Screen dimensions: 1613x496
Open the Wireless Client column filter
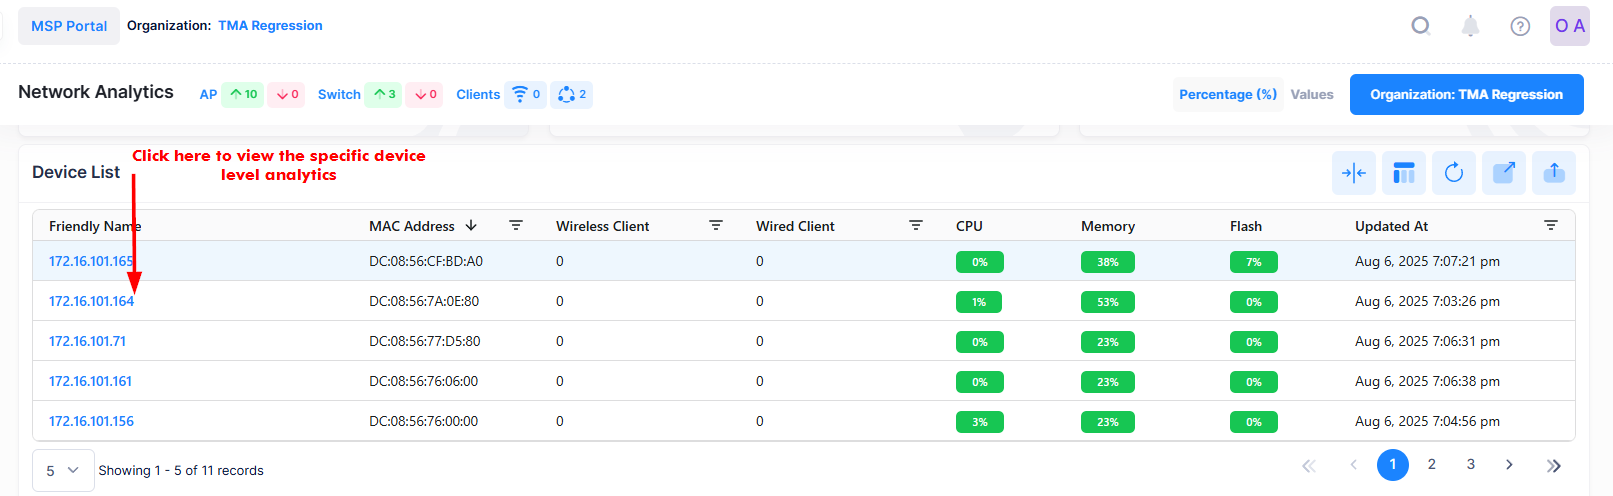click(716, 226)
